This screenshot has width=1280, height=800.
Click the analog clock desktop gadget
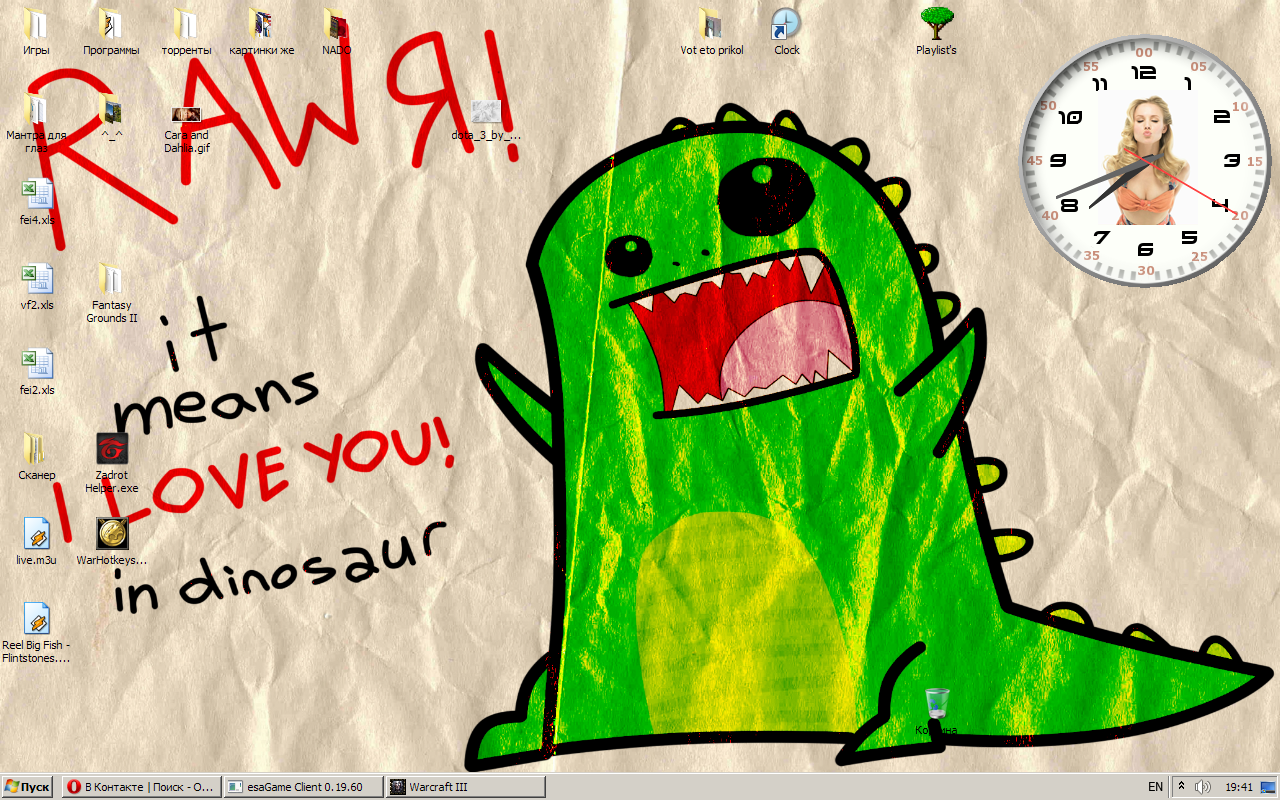coord(1145,161)
